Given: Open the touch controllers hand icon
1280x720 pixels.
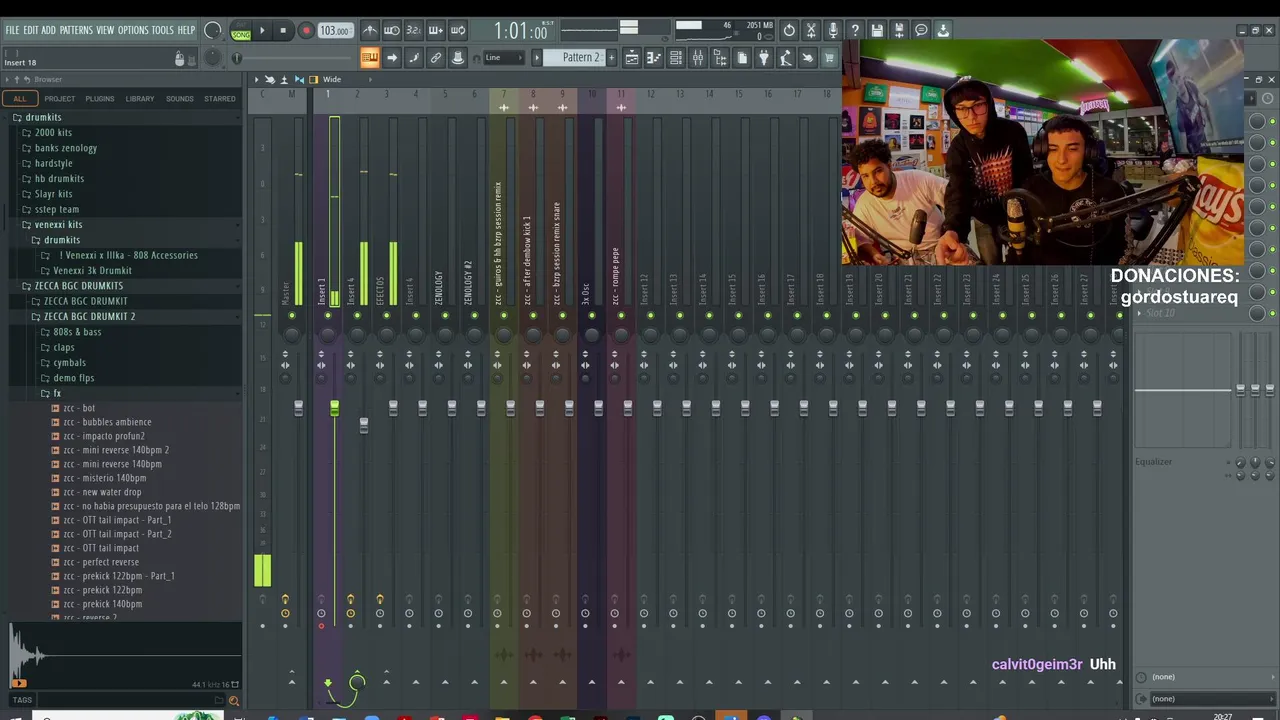Looking at the screenshot, I should [x=808, y=58].
